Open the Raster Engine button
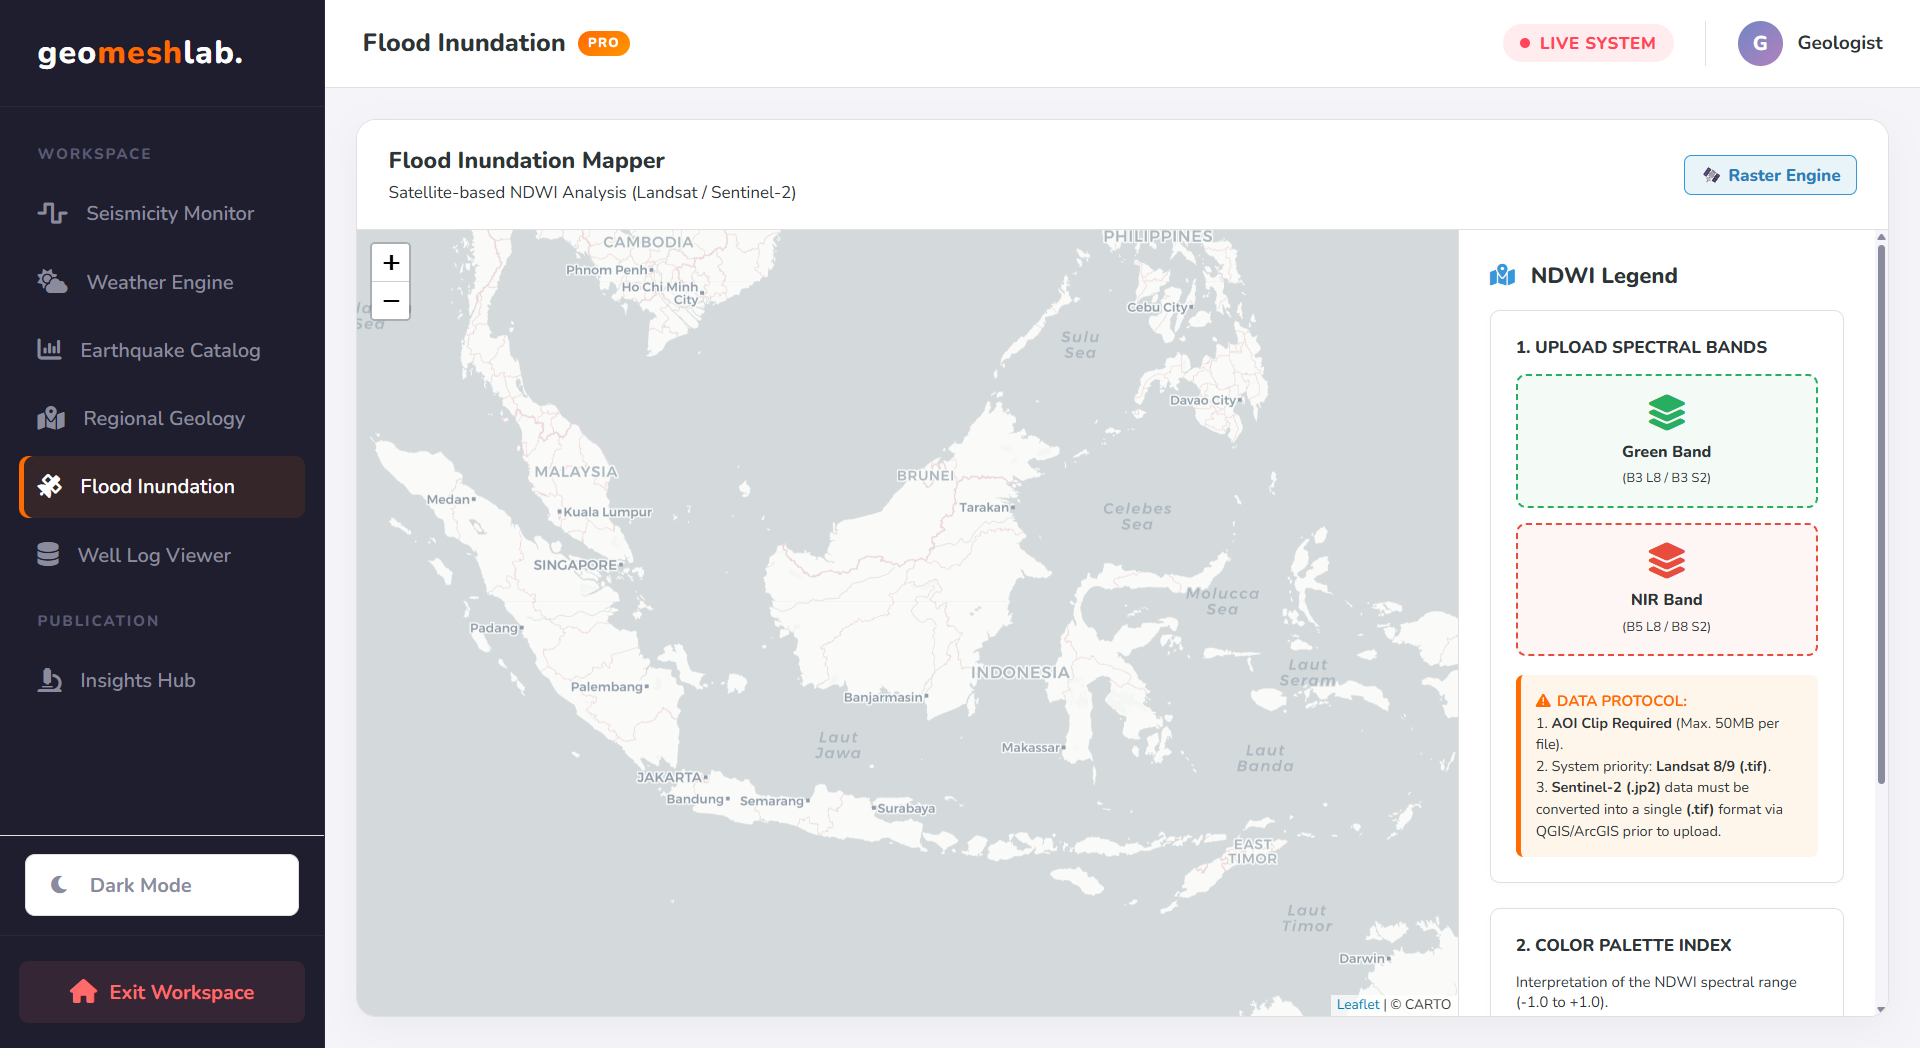 1770,175
